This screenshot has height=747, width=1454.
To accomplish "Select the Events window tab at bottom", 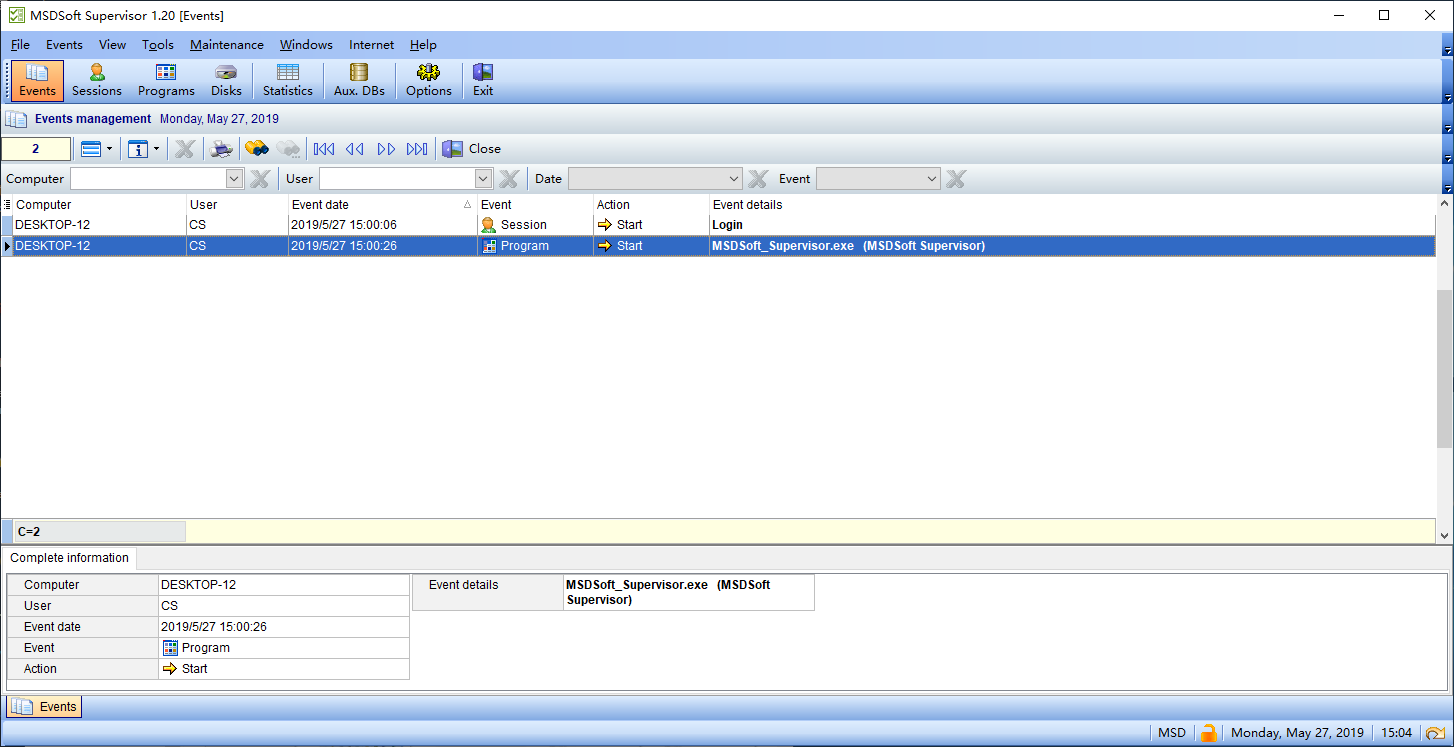I will pos(44,707).
